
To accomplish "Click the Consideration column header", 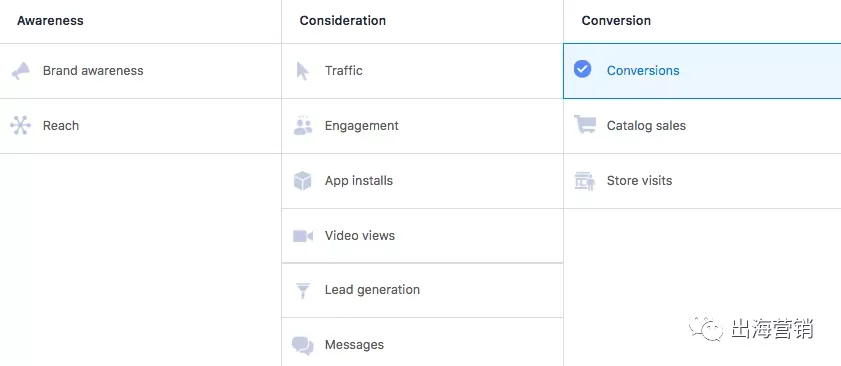I will point(343,21).
